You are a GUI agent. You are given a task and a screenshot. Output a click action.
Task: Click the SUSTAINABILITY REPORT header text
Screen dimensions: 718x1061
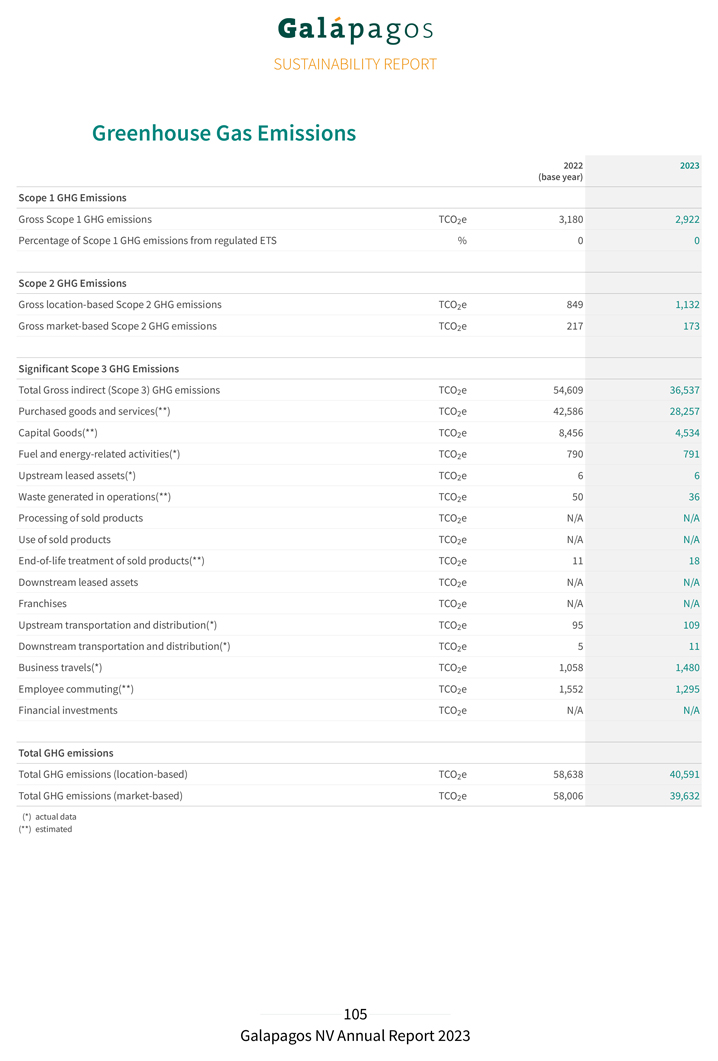point(355,64)
